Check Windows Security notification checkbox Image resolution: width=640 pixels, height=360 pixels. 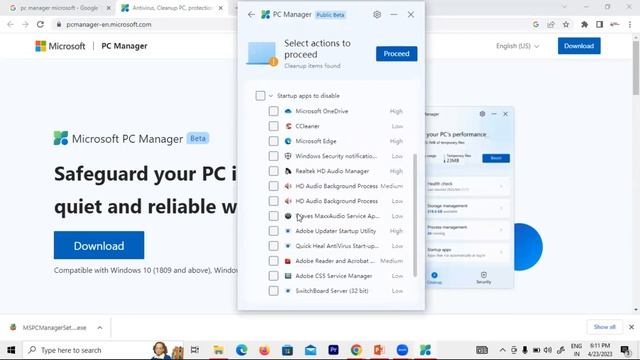[x=273, y=156]
